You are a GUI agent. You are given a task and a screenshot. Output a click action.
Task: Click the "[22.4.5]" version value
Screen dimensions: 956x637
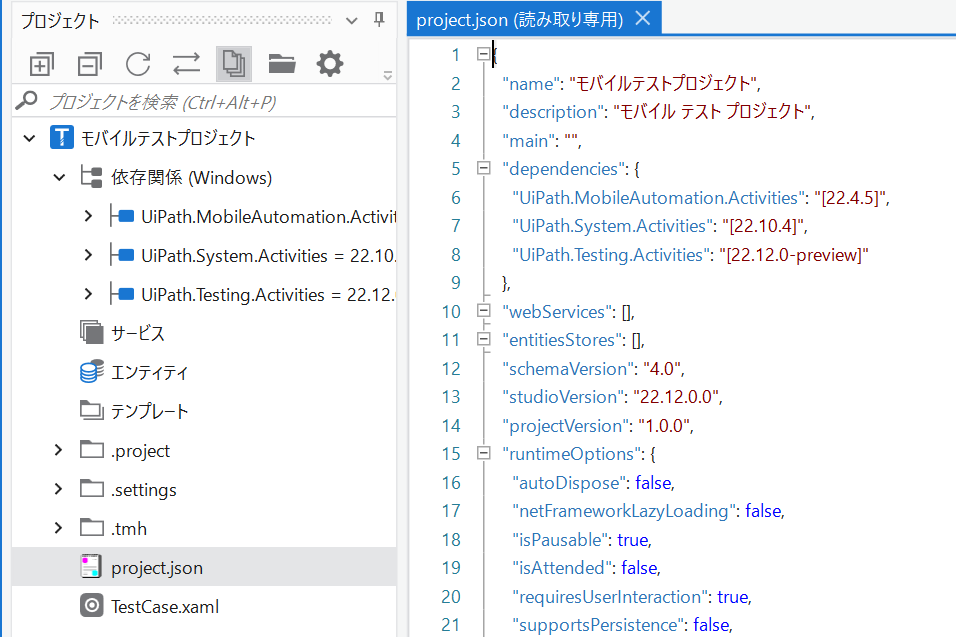click(x=850, y=198)
